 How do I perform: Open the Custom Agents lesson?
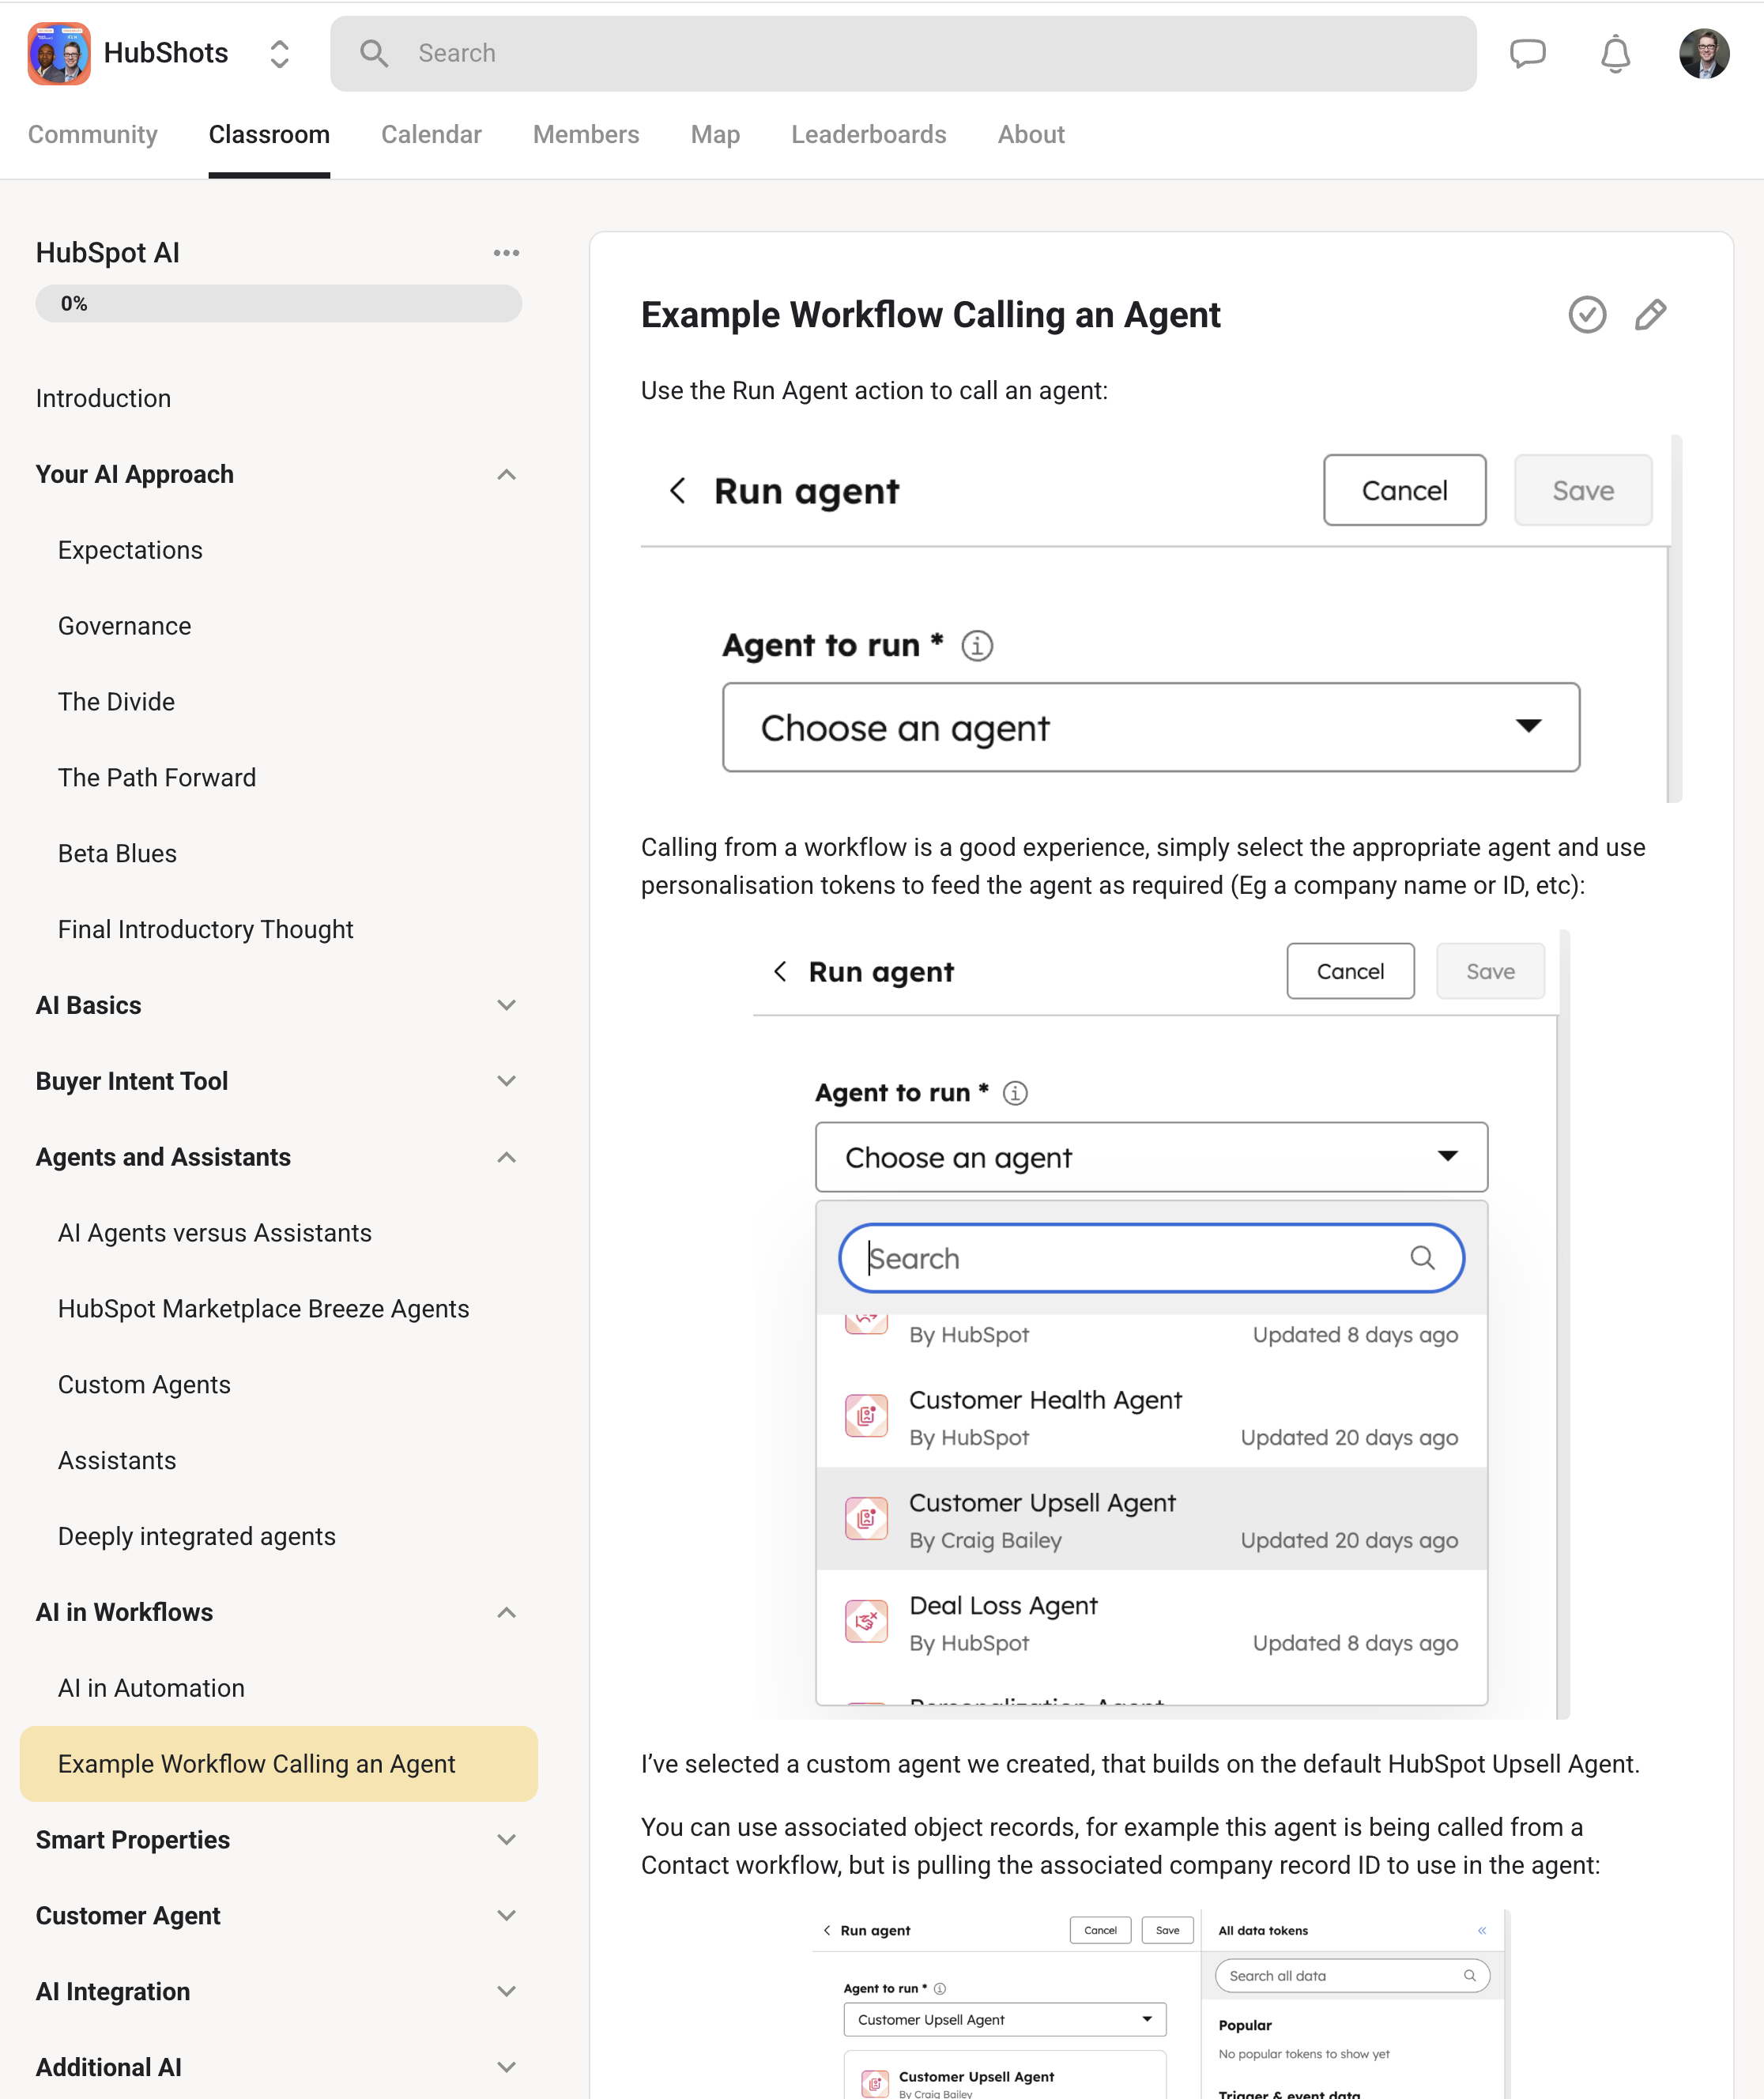click(x=144, y=1385)
